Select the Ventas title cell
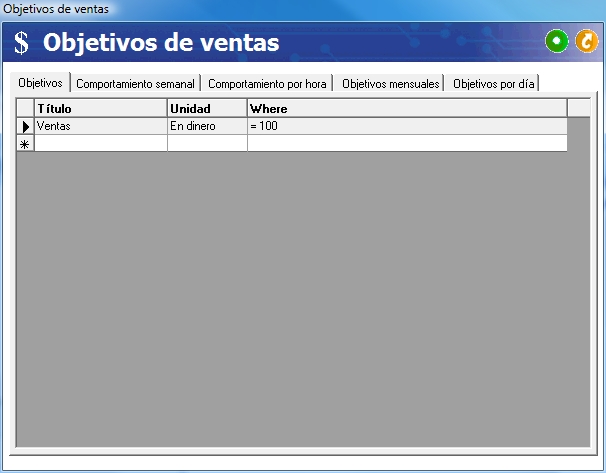 click(100, 127)
